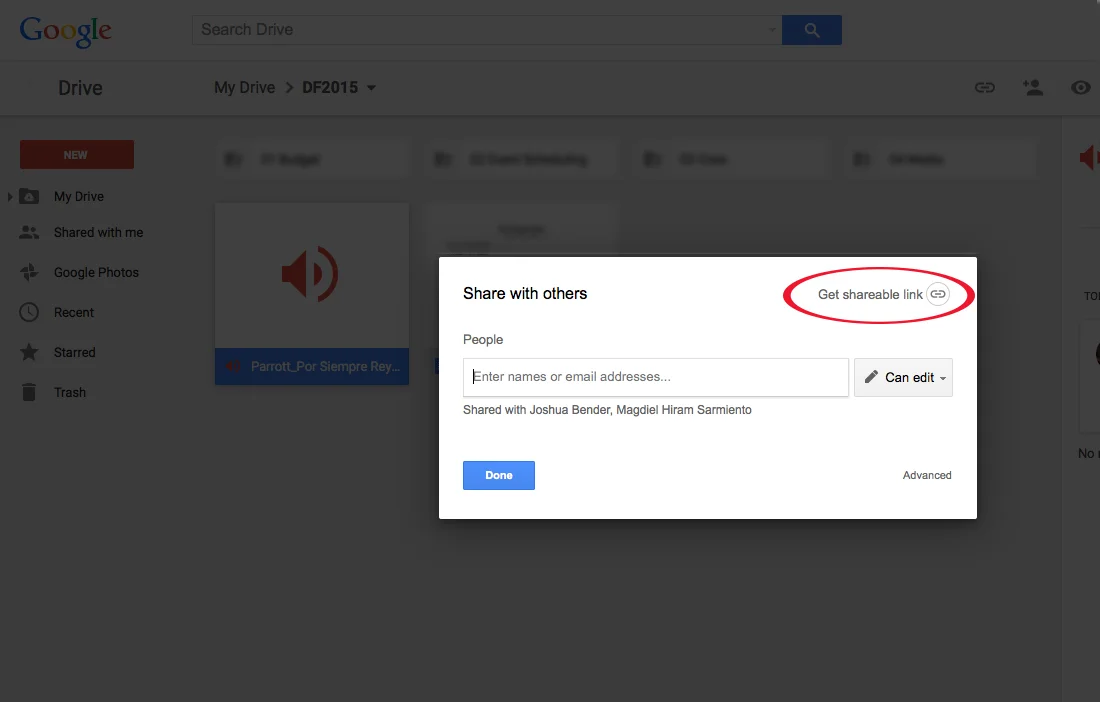Viewport: 1100px width, 702px height.
Task: Click the third blurred folder in row
Action: click(x=731, y=160)
